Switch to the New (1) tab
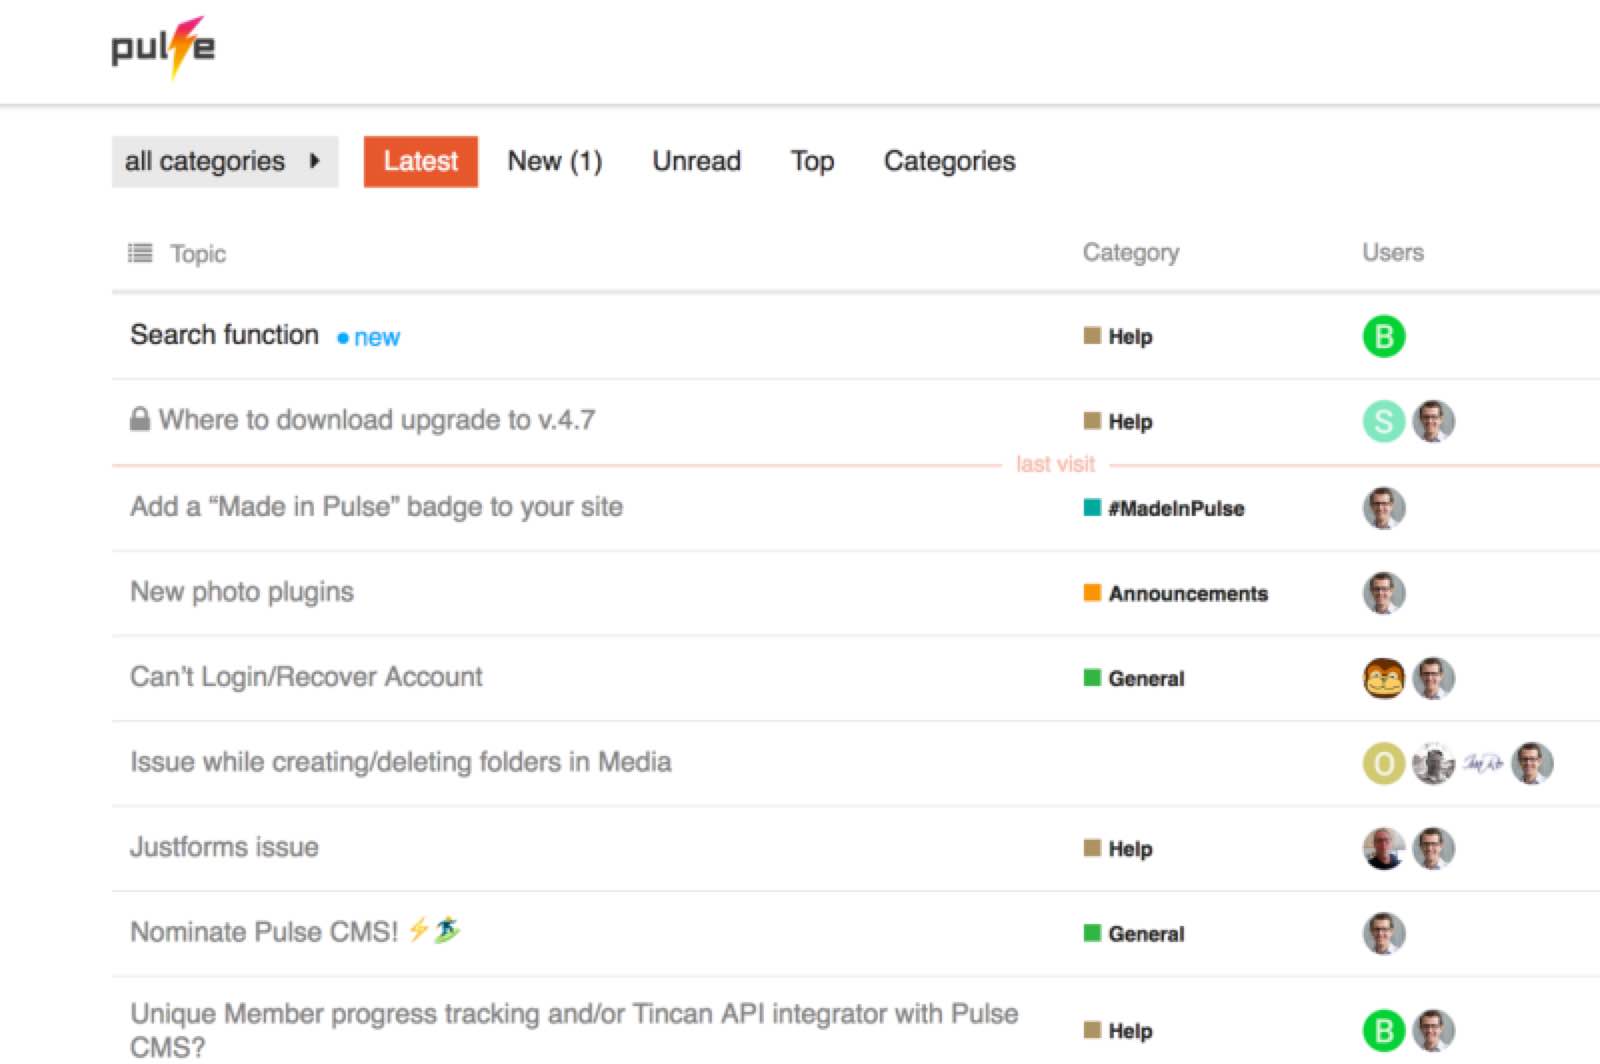This screenshot has height=1064, width=1600. pos(555,162)
